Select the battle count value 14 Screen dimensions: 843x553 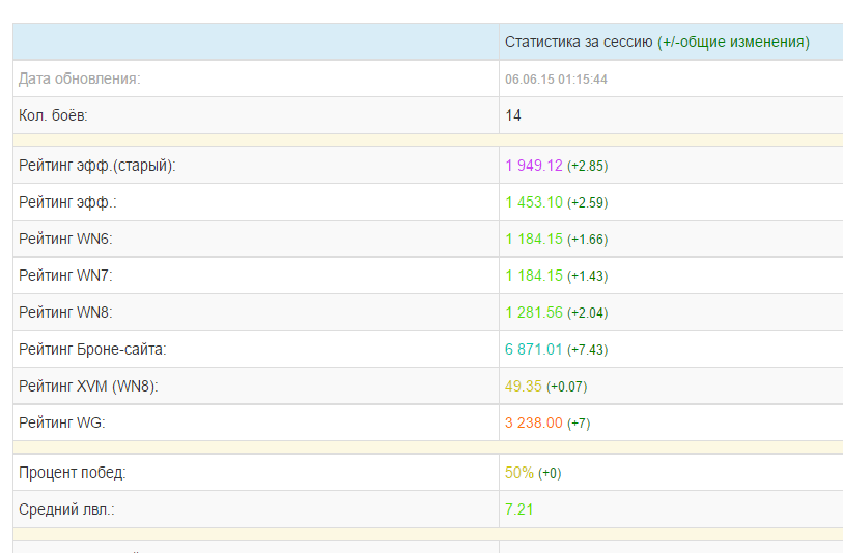click(513, 116)
